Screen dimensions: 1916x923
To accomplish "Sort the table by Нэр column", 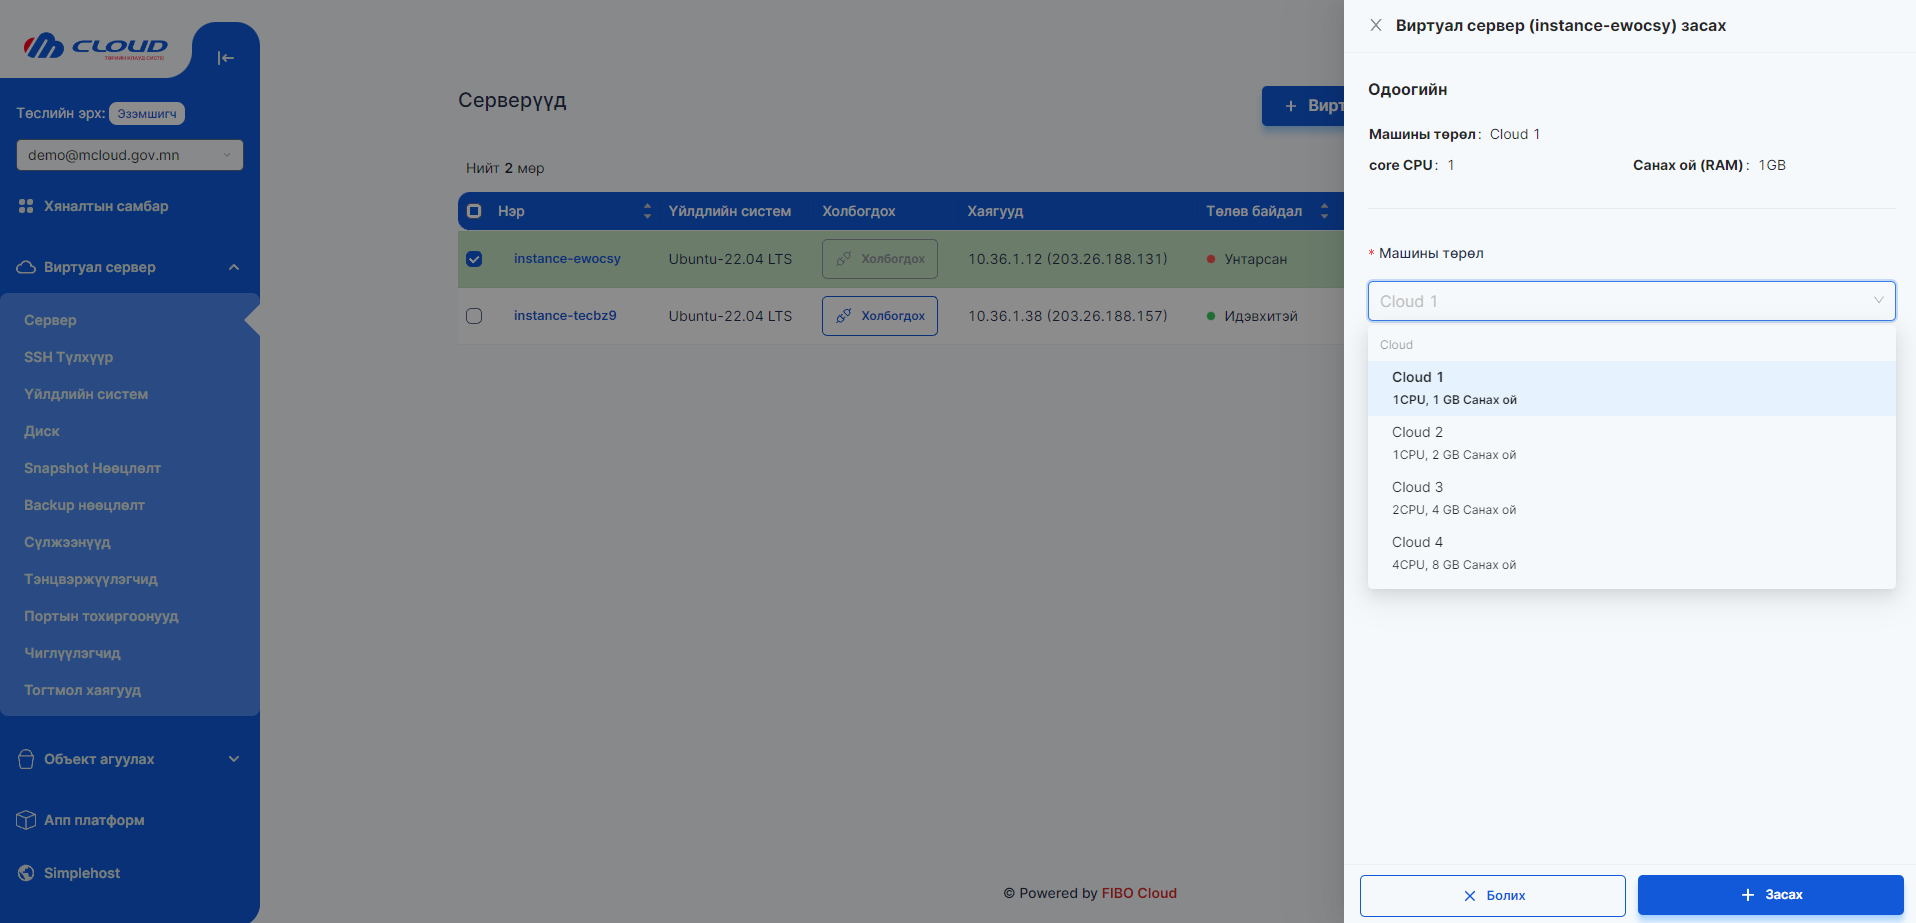I will point(647,211).
